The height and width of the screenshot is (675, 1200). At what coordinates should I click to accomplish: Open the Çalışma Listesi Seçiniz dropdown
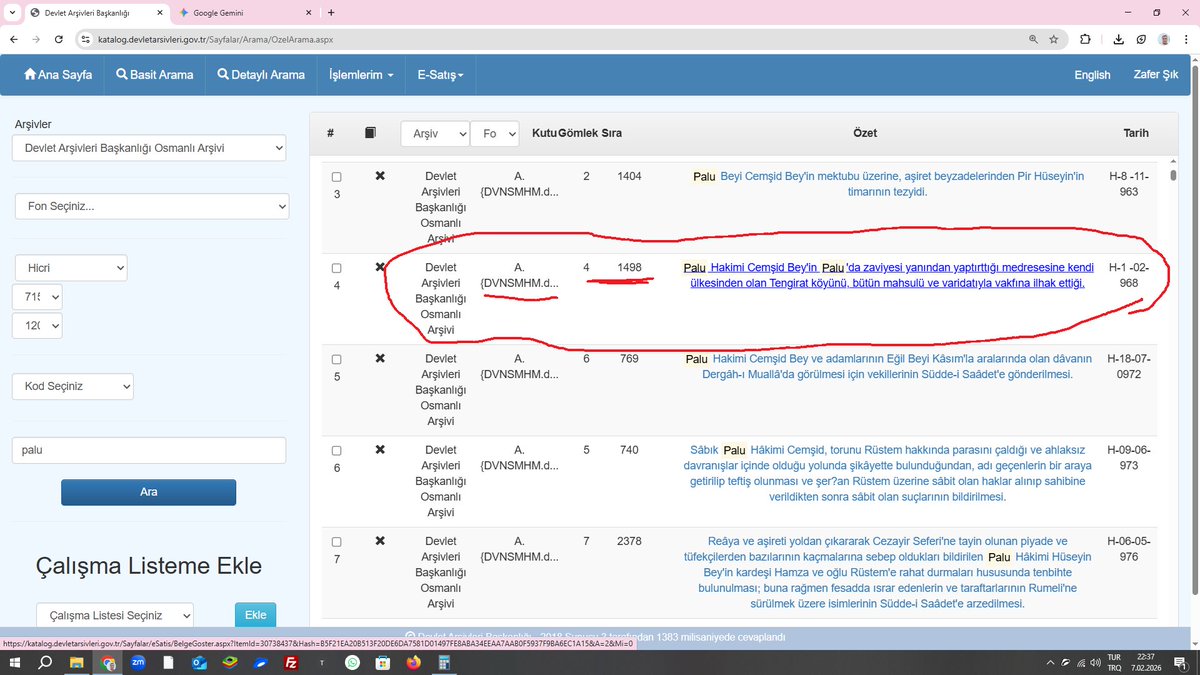[x=115, y=615]
